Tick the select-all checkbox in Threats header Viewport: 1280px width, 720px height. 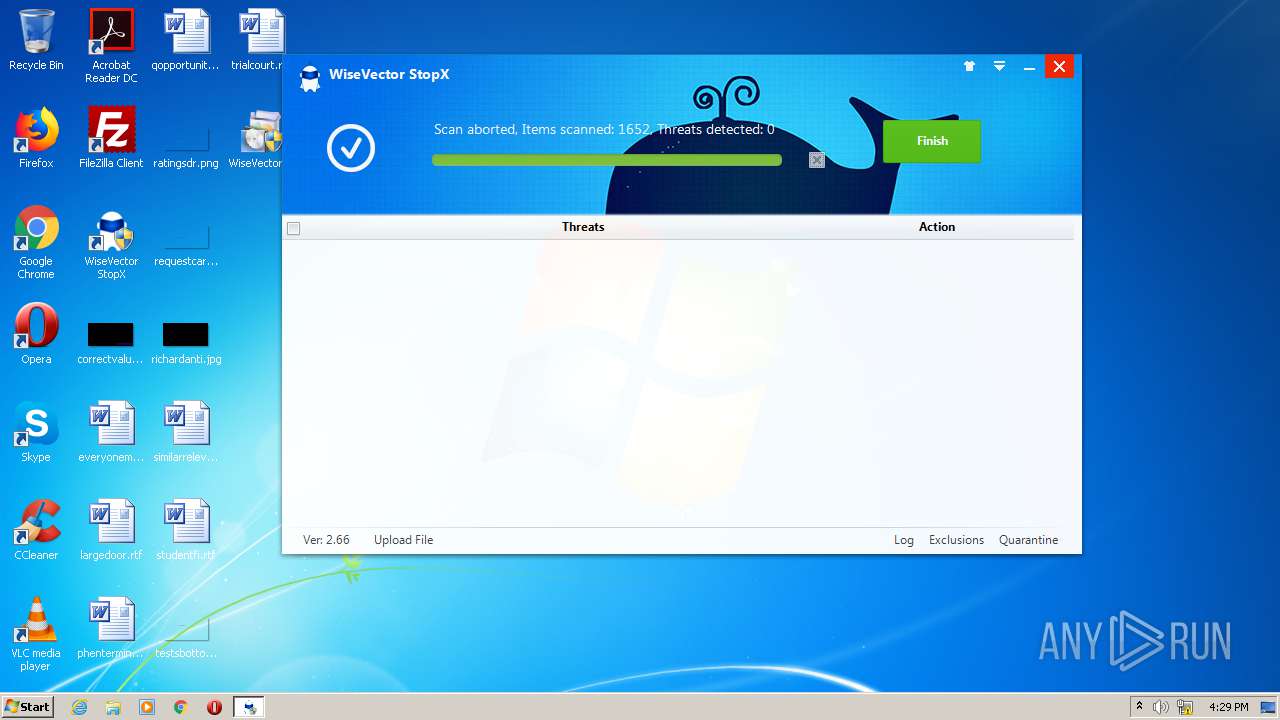[x=293, y=228]
